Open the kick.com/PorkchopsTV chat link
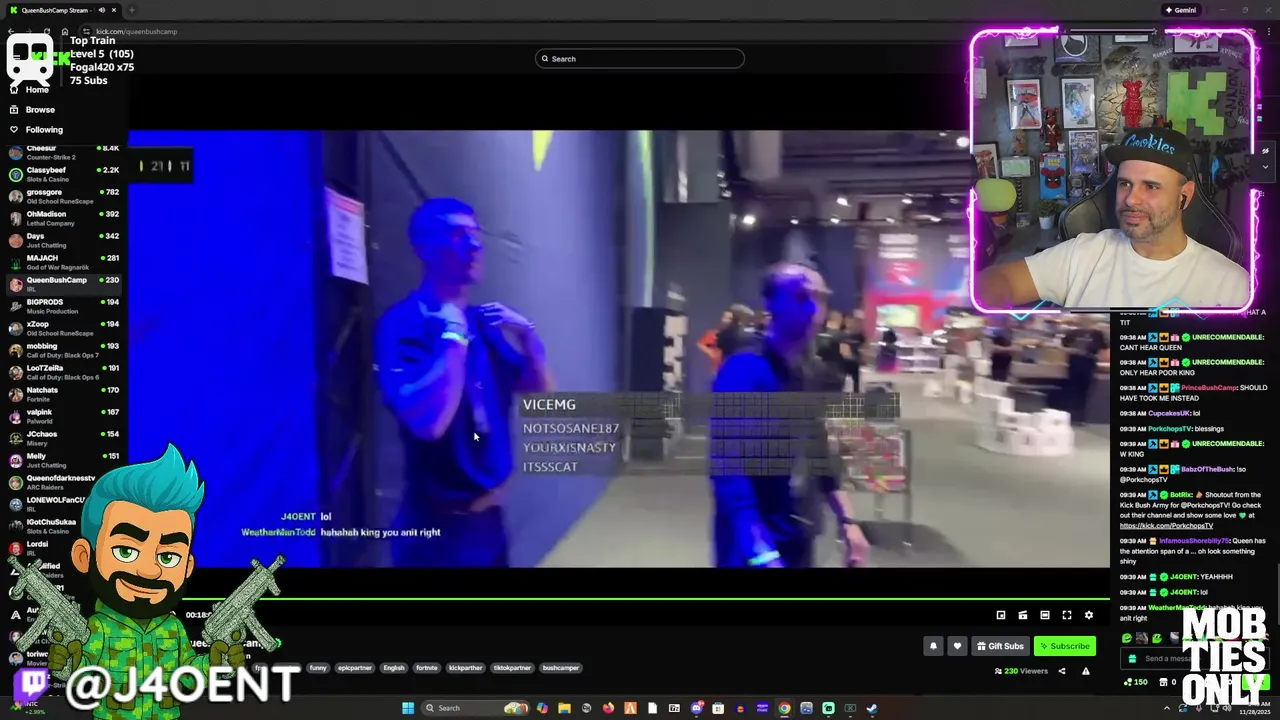1280x720 pixels. point(1166,526)
